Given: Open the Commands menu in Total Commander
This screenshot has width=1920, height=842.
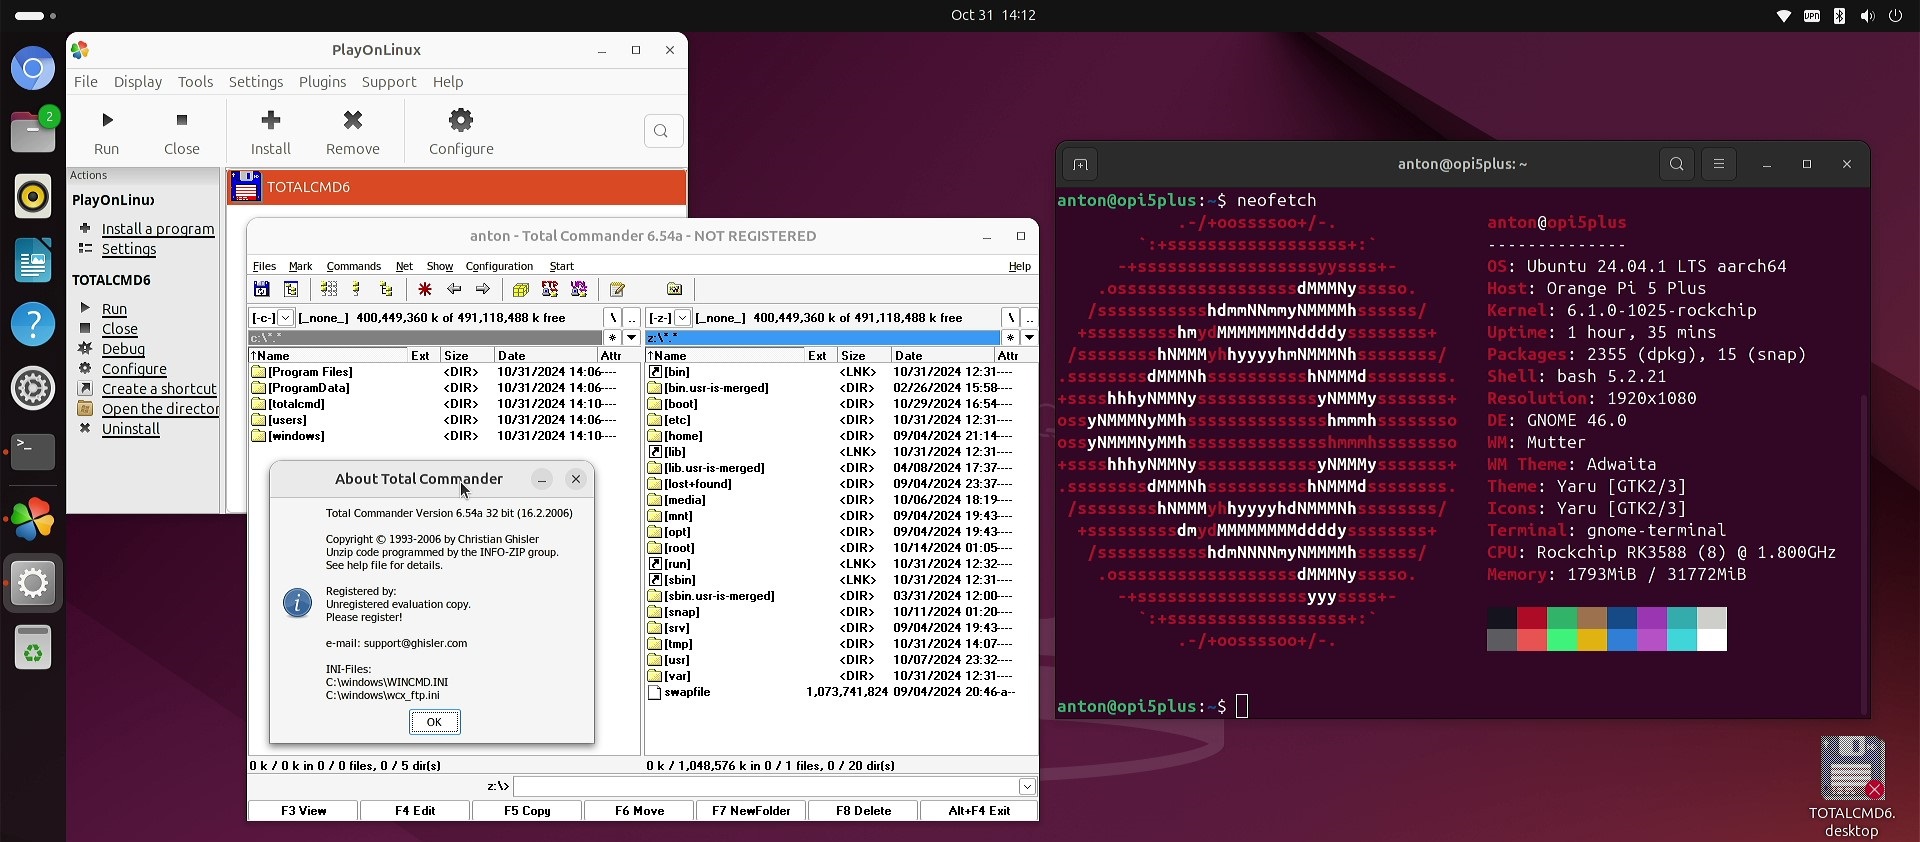Looking at the screenshot, I should point(353,266).
